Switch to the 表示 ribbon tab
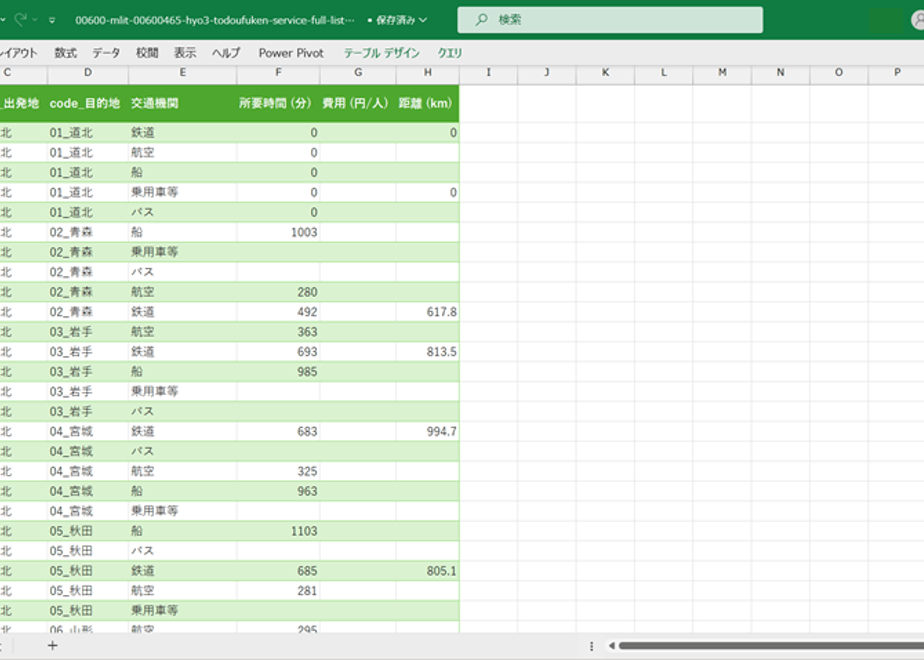924x660 pixels. 184,53
